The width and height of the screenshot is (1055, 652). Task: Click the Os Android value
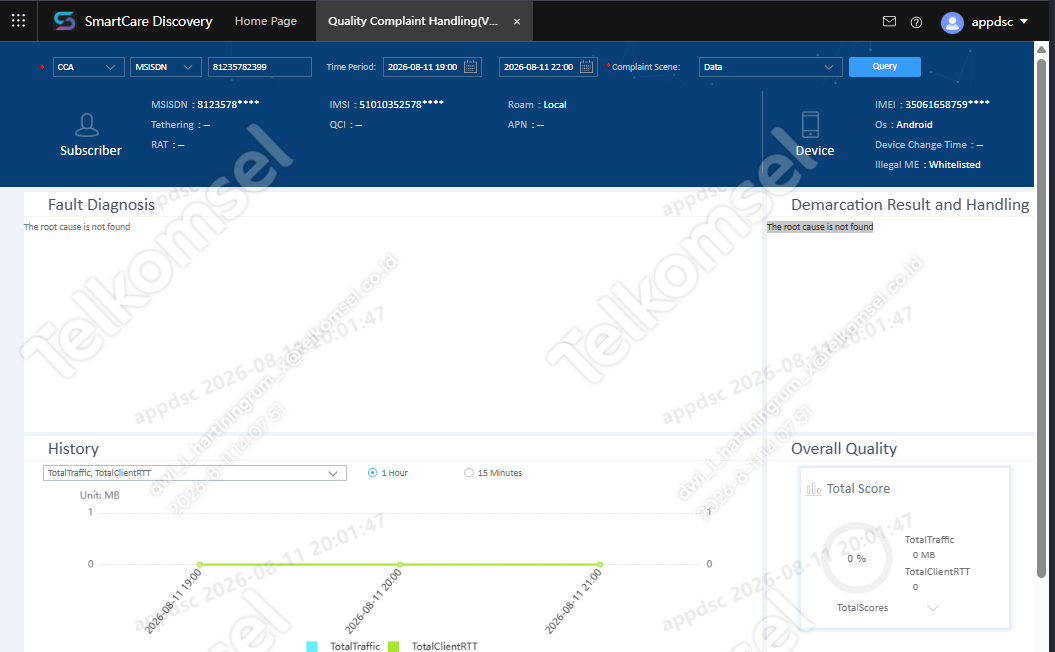914,124
